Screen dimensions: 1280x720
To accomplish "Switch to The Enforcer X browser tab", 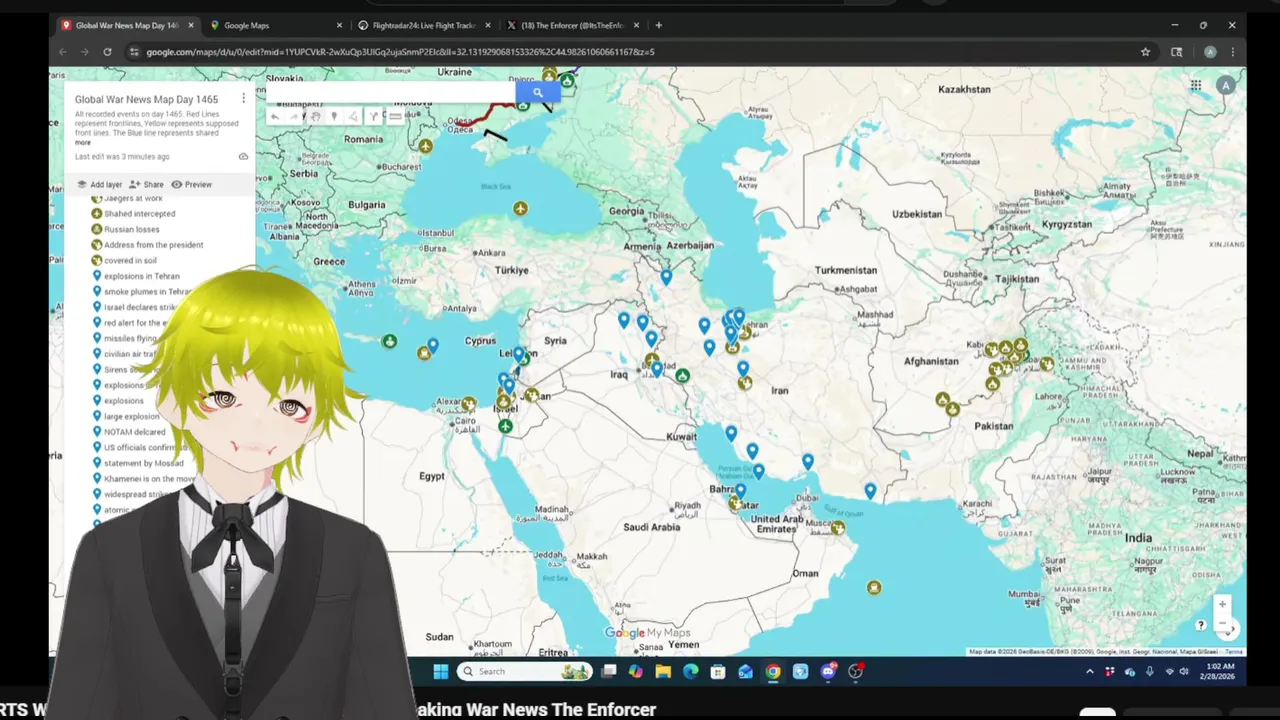I will [572, 25].
